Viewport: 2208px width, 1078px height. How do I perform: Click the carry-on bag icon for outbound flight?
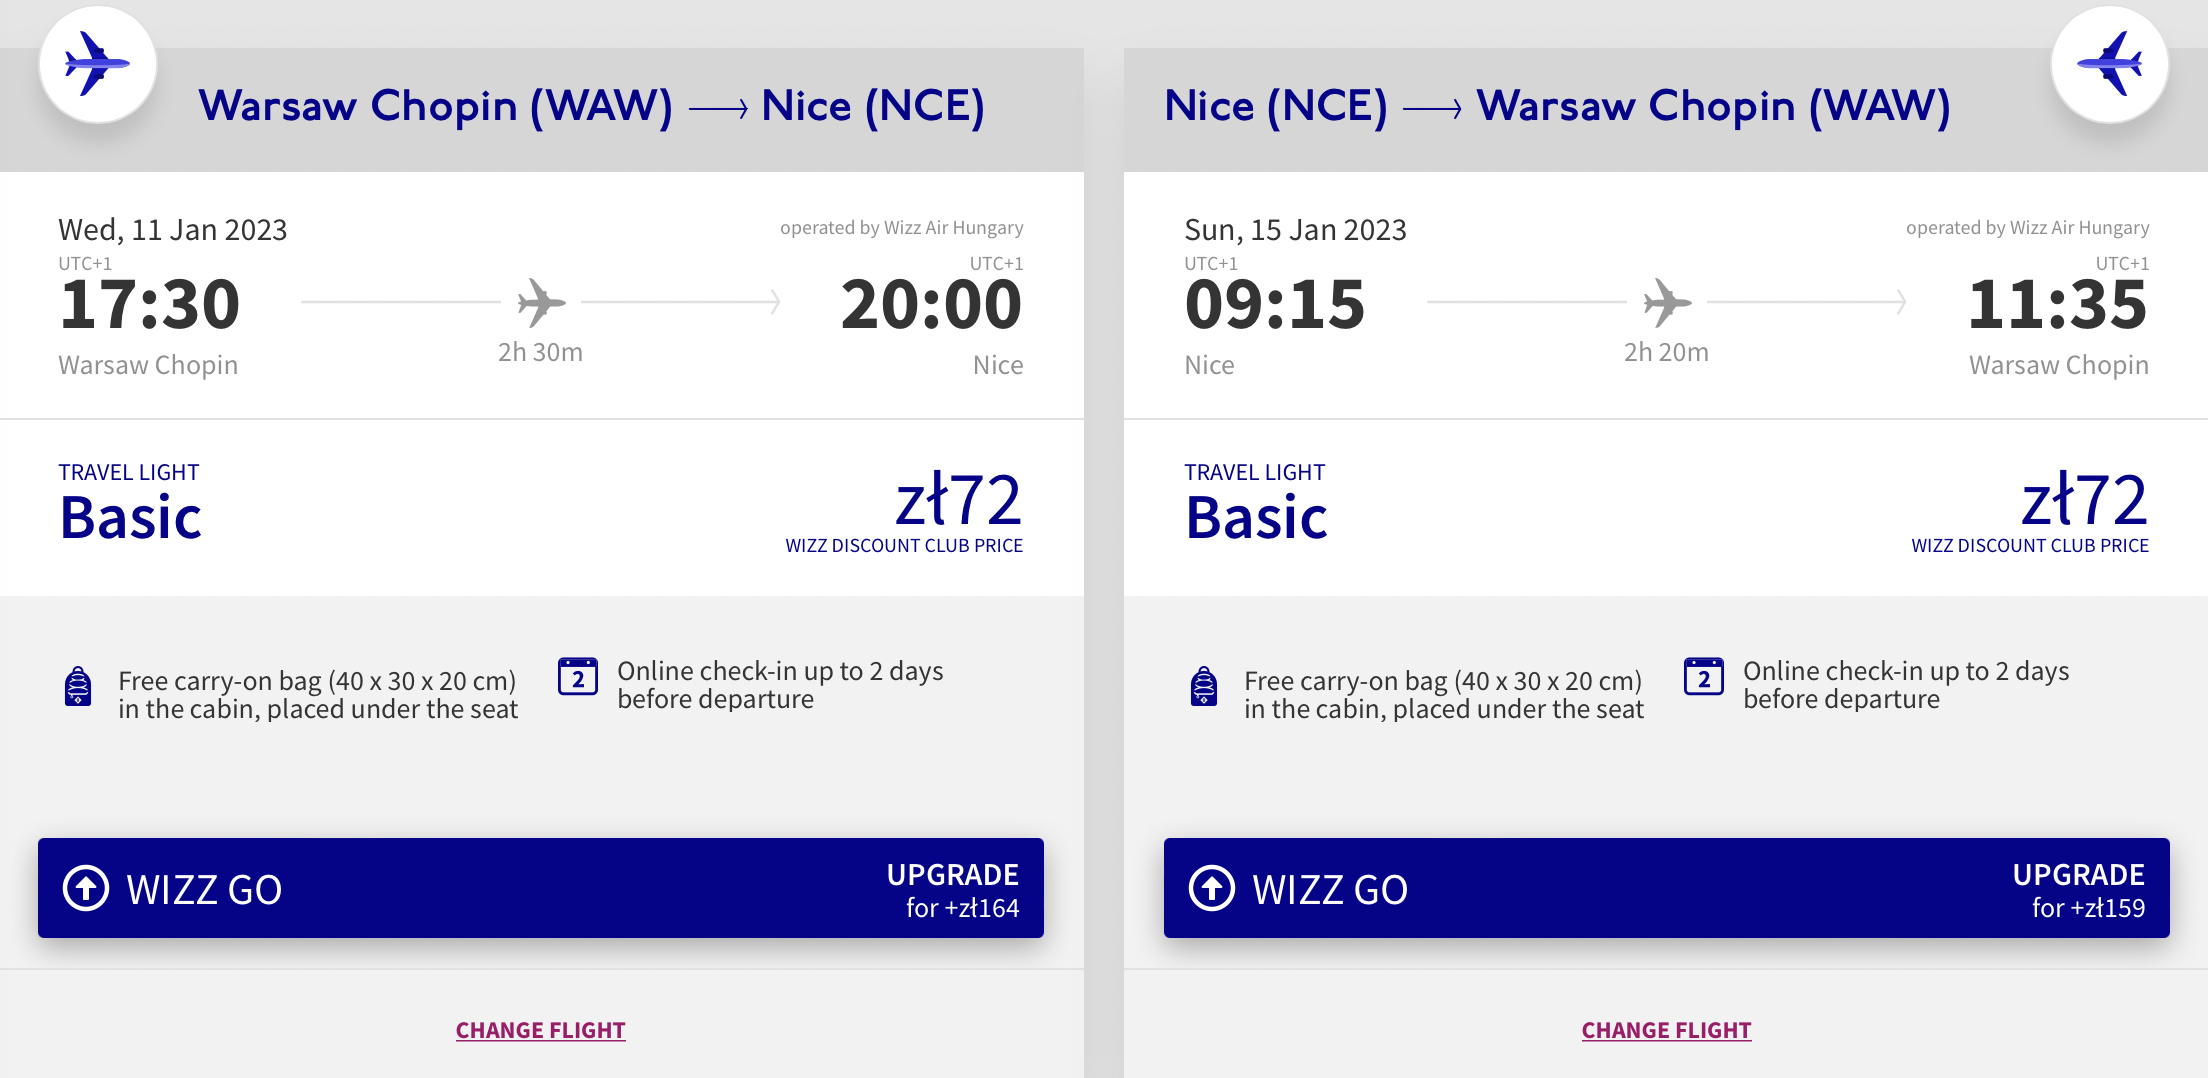[78, 687]
